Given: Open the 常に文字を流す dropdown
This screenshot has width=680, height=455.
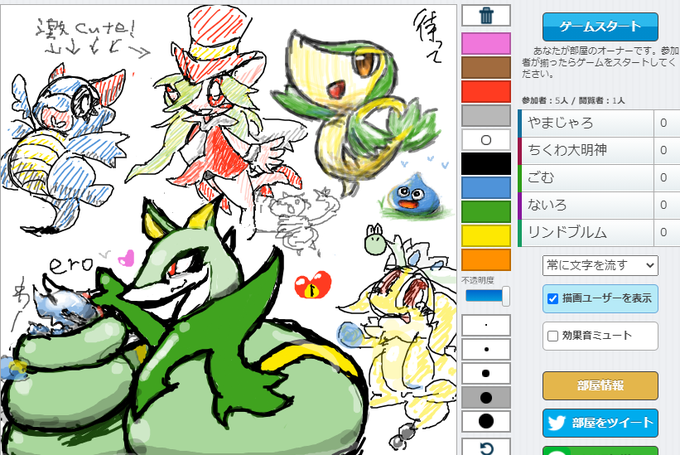Looking at the screenshot, I should 600,265.
